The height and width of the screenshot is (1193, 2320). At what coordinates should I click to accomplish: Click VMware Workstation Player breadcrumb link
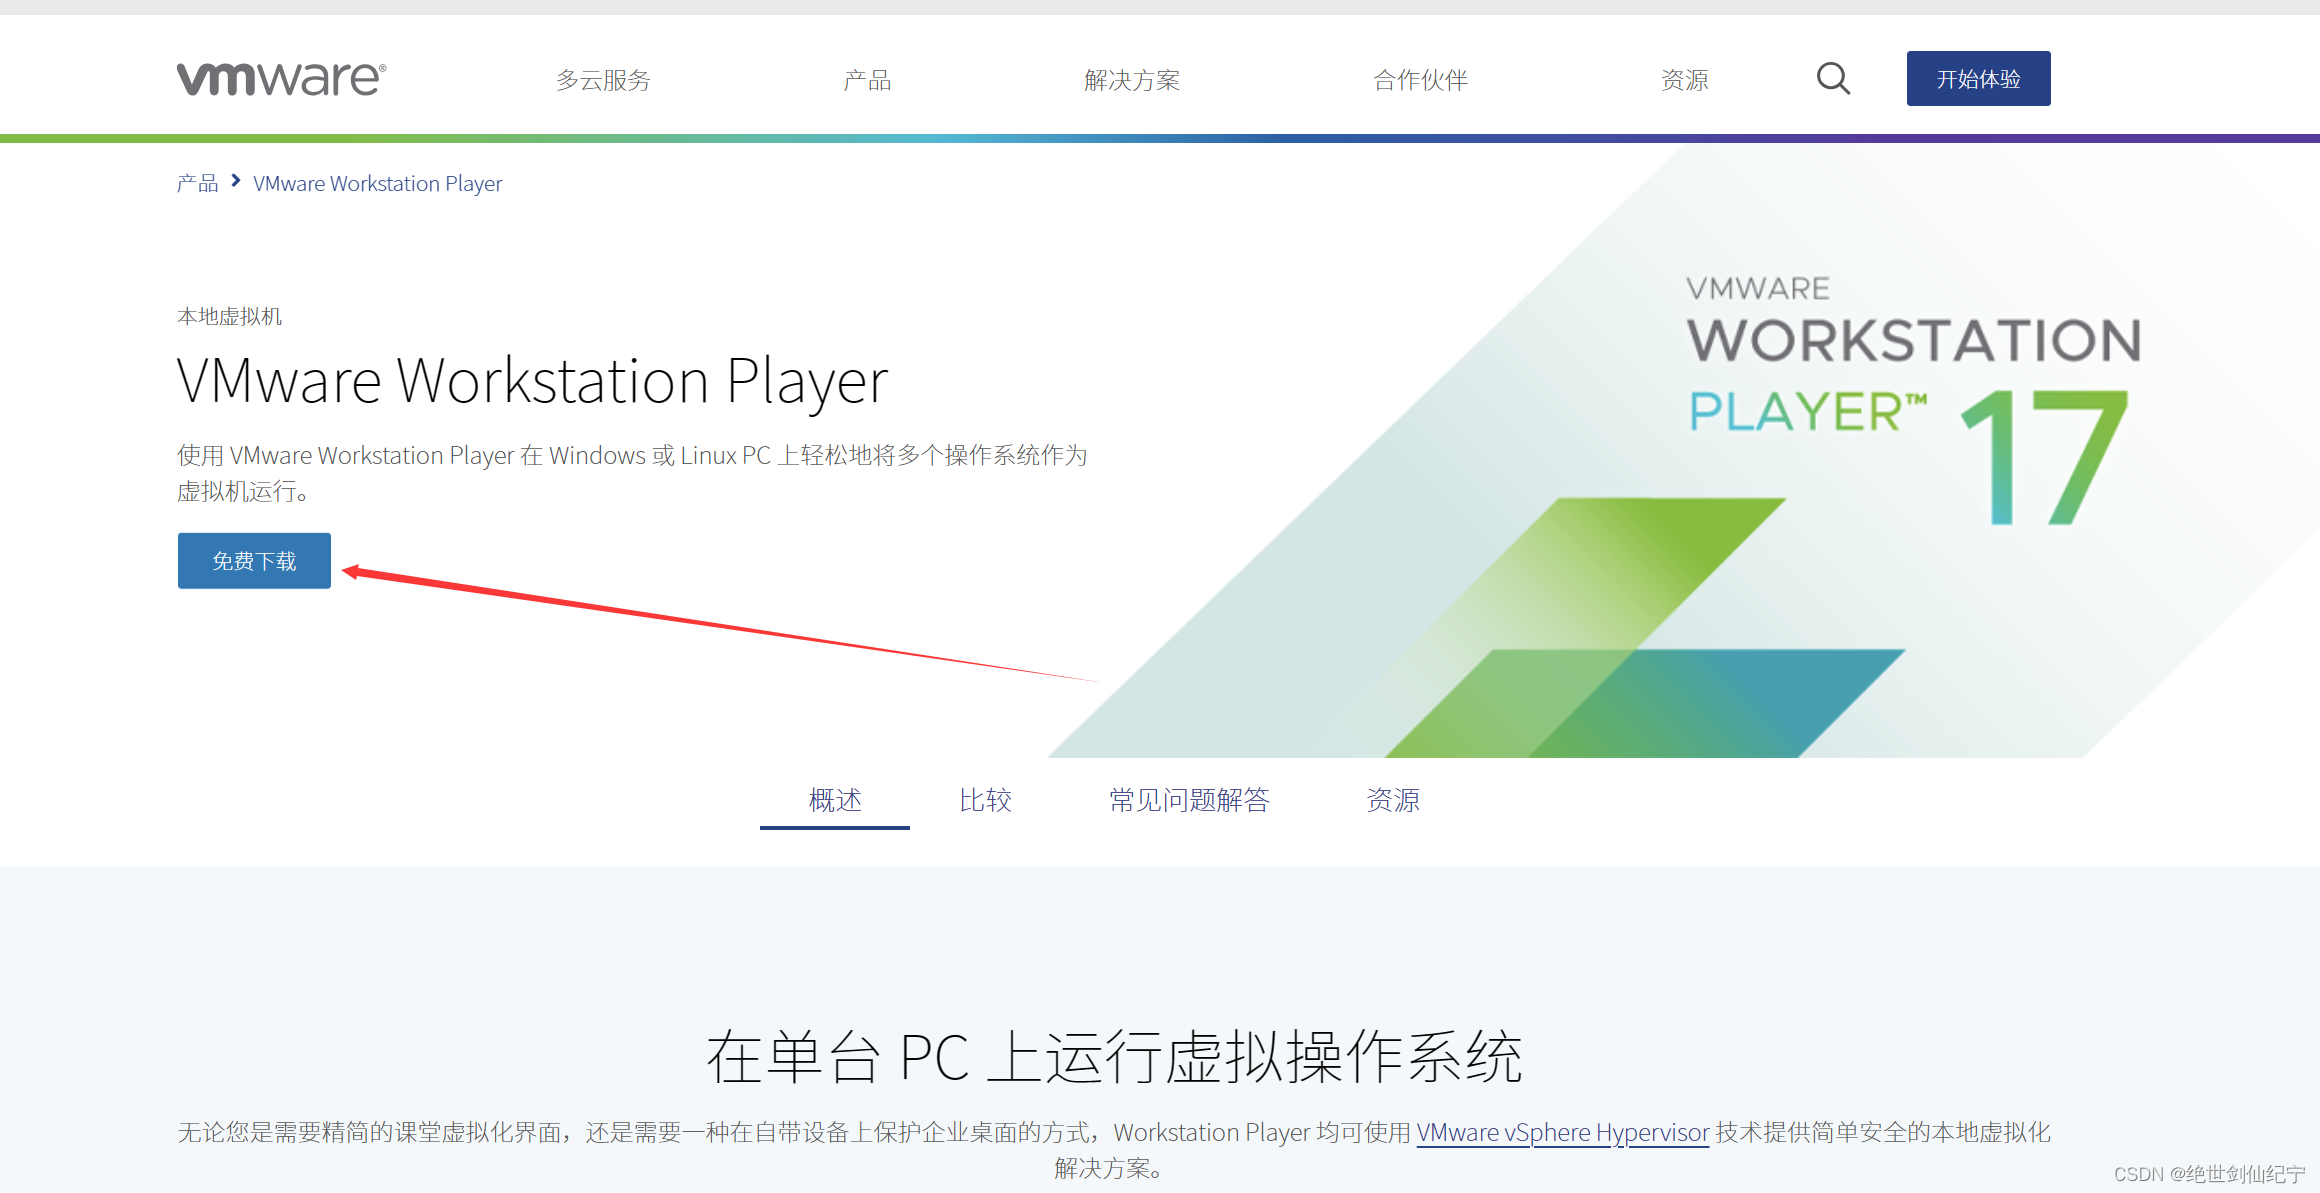coord(377,184)
